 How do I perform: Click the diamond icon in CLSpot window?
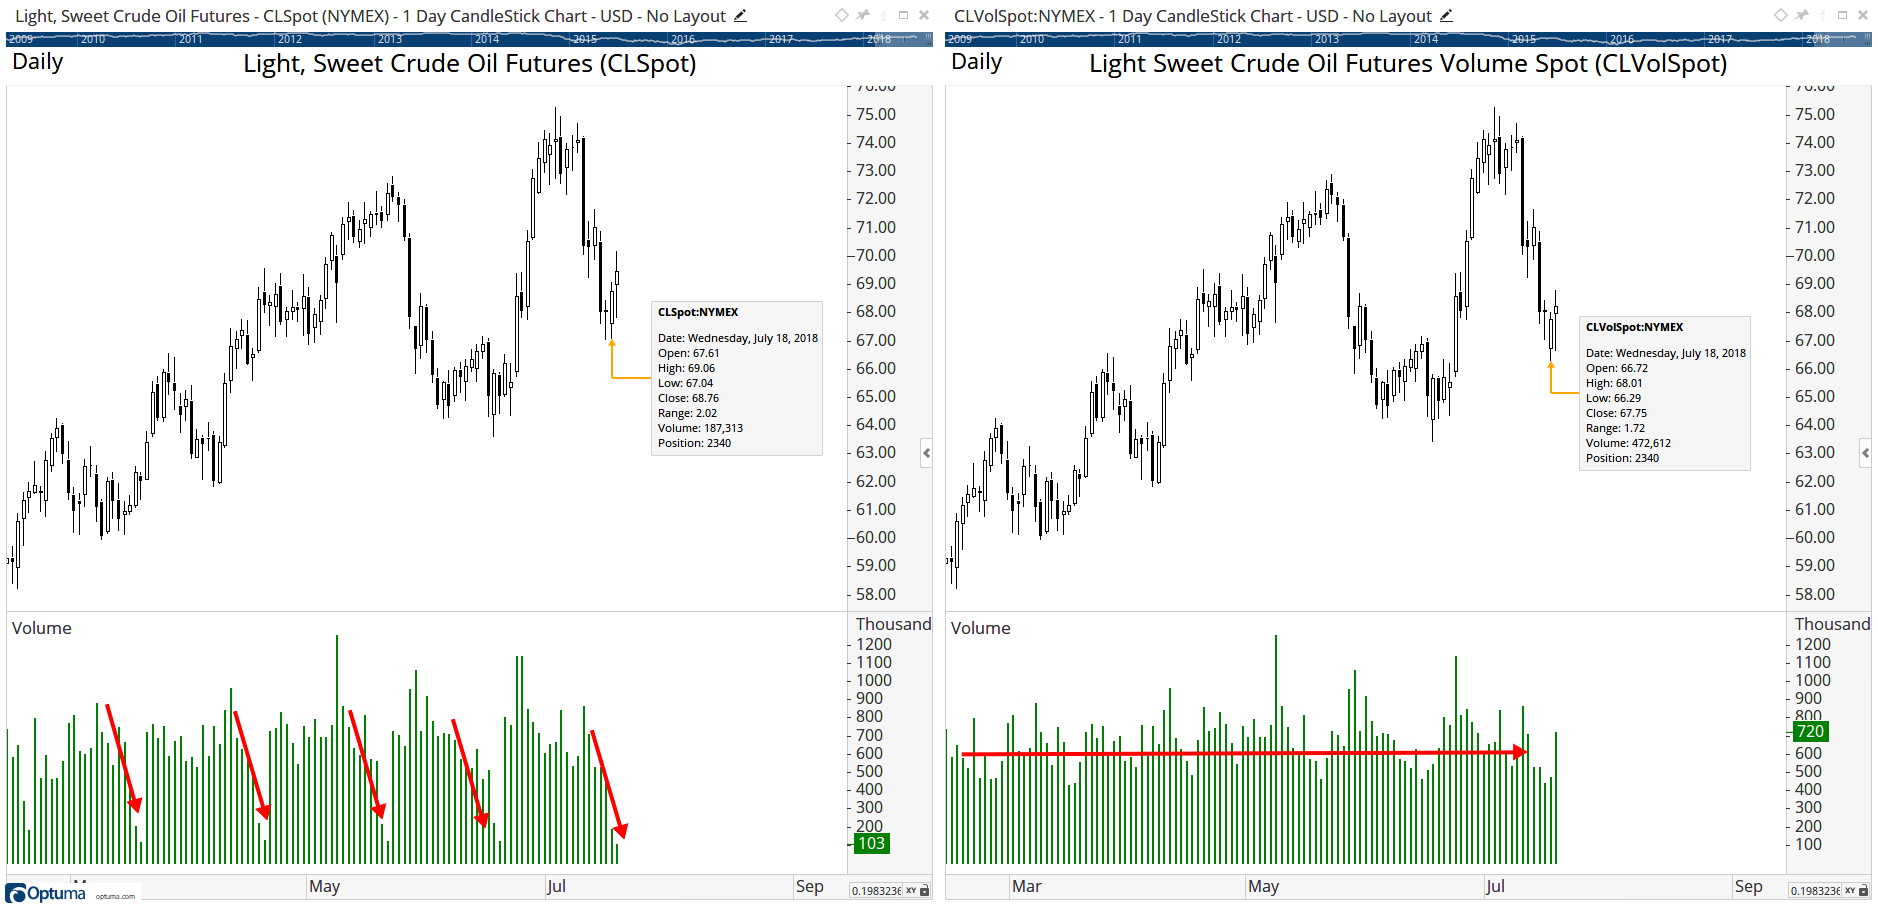tap(842, 15)
